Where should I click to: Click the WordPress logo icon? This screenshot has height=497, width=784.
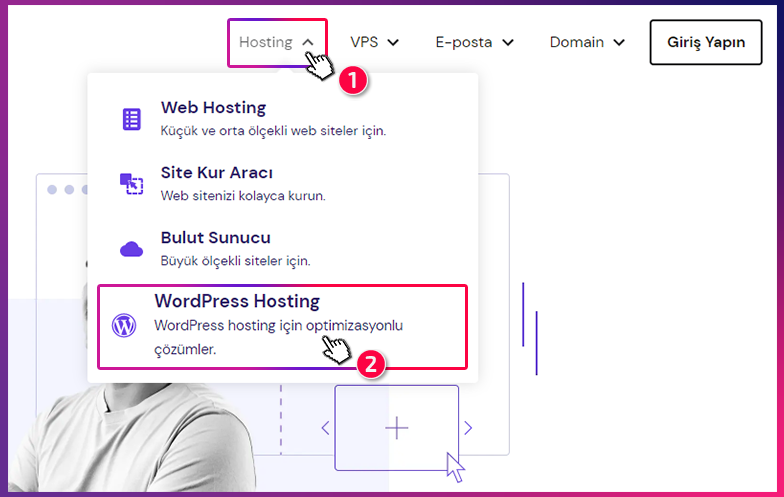point(124,326)
